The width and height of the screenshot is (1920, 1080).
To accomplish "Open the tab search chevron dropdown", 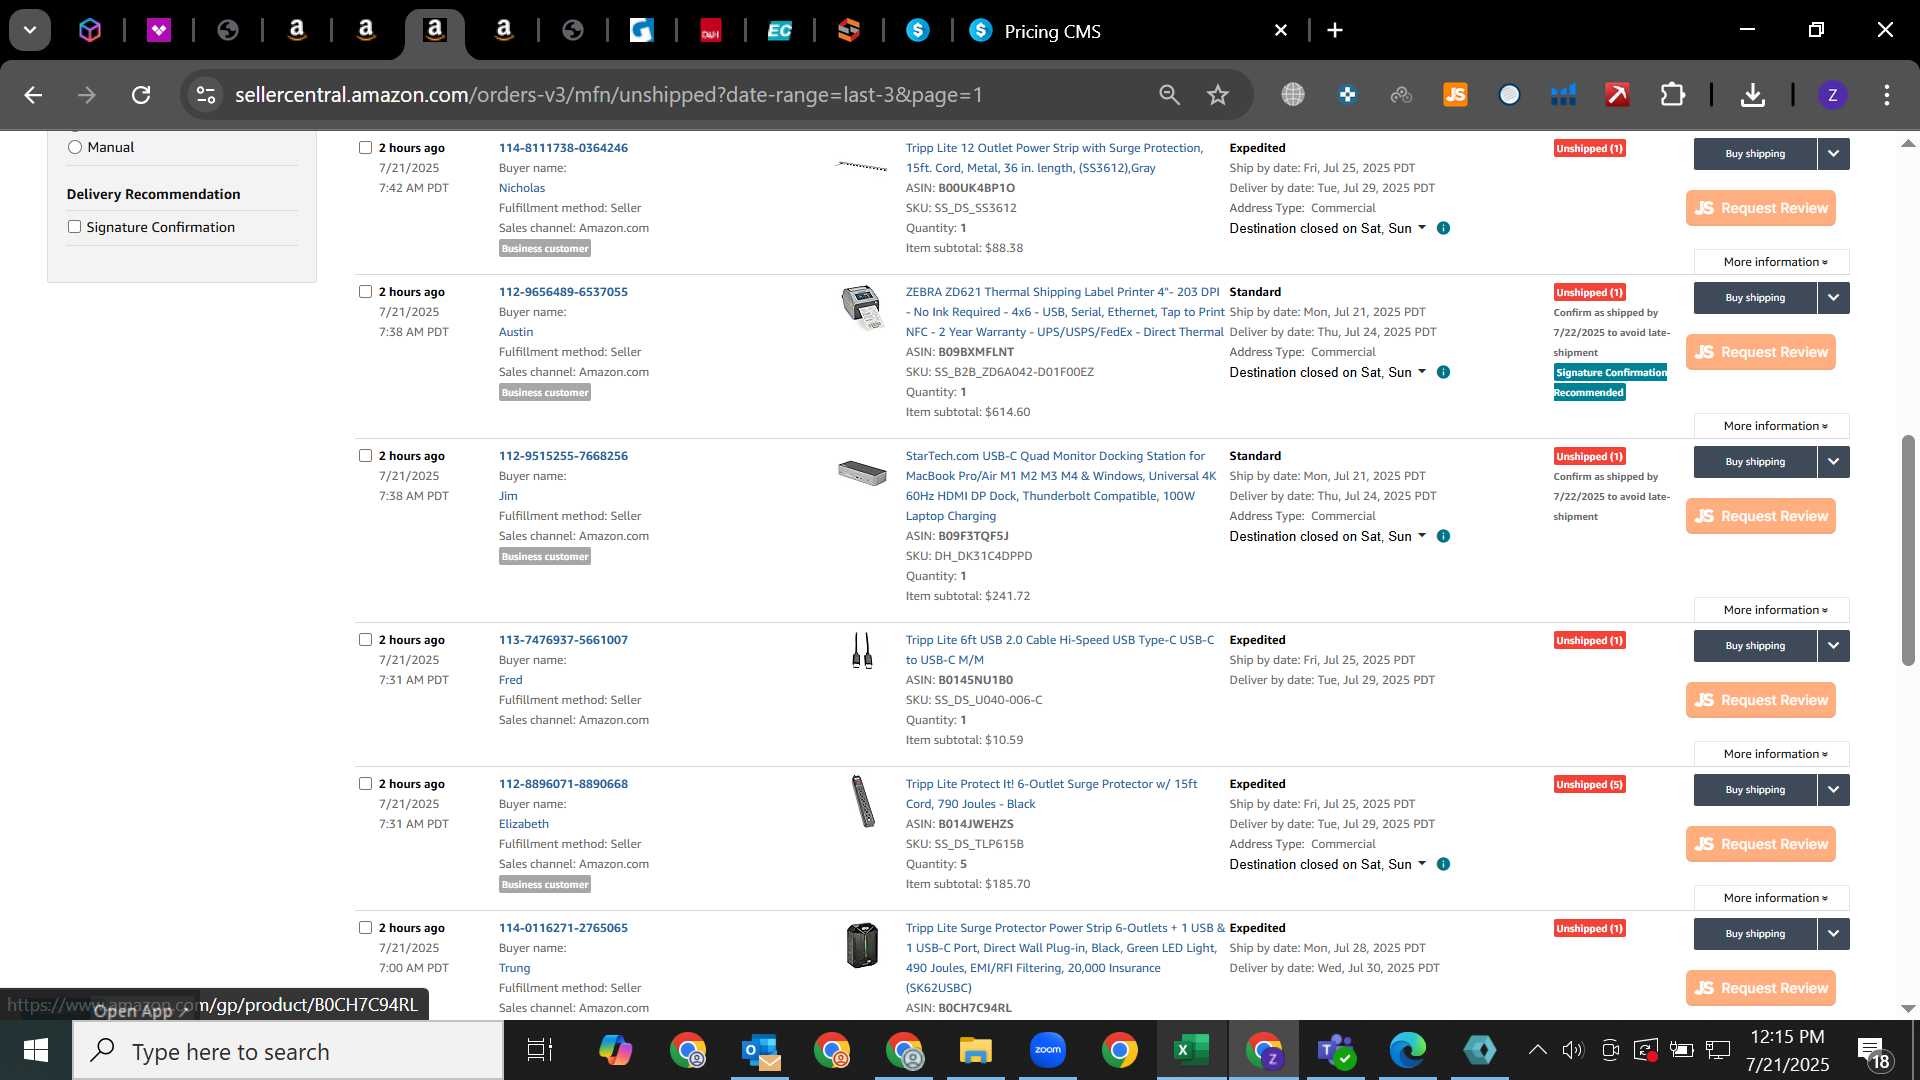I will [x=30, y=30].
